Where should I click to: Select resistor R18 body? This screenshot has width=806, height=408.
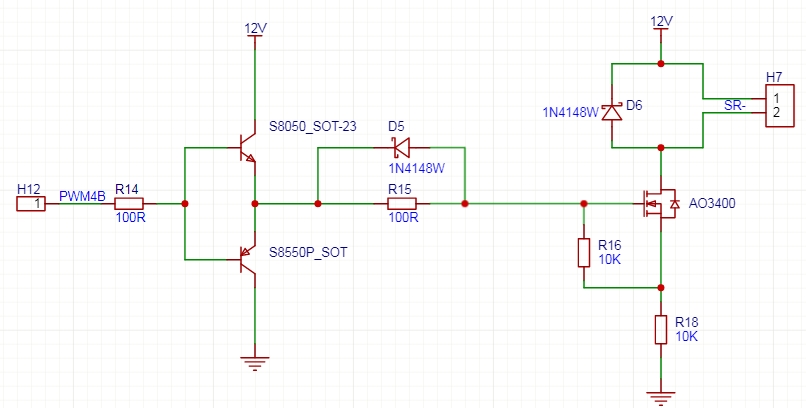click(661, 330)
